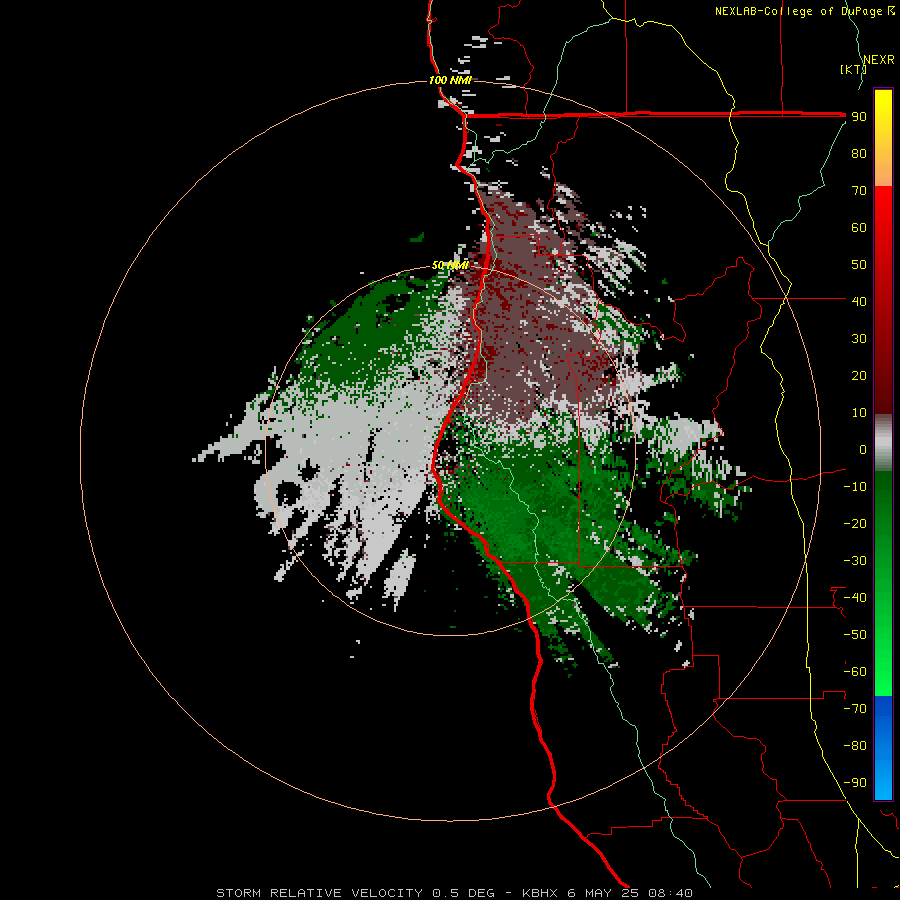Image resolution: width=900 pixels, height=900 pixels.
Task: Click the -90 knot scale value
Action: tap(855, 783)
